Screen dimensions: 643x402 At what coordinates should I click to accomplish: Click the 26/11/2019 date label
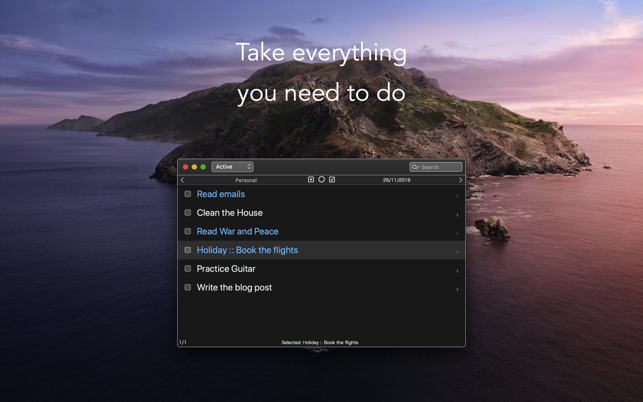pos(397,180)
